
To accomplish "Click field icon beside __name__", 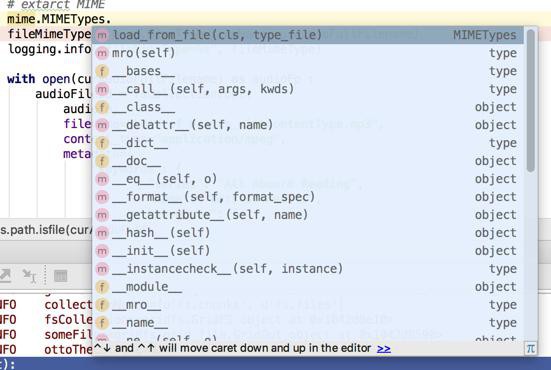I will pos(102,323).
